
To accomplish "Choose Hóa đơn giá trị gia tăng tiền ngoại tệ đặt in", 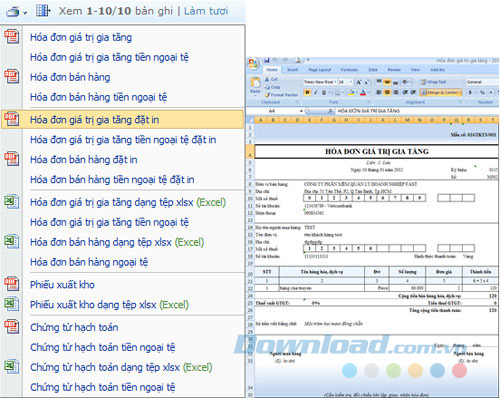I will [x=123, y=139].
